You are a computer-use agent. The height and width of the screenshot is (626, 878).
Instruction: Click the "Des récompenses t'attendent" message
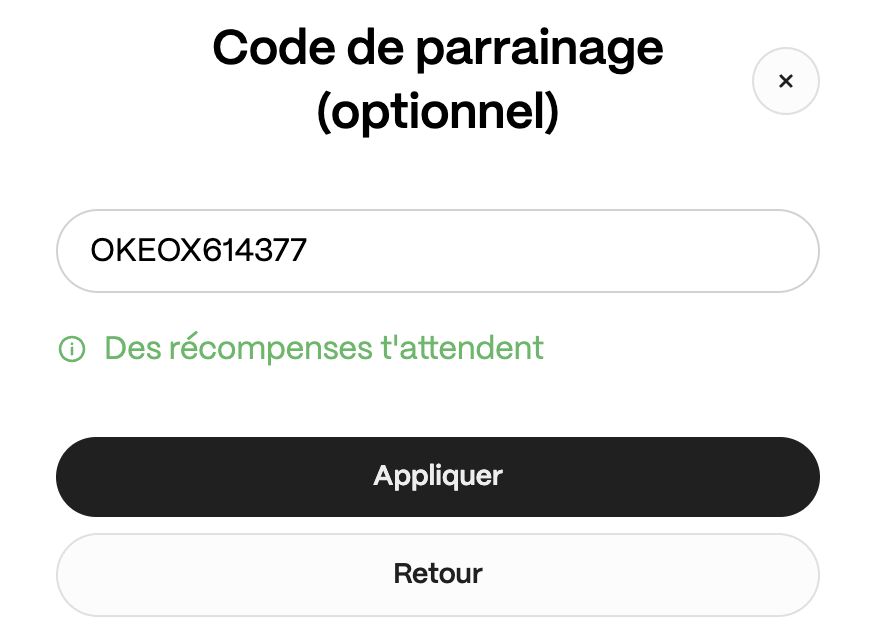coord(324,348)
